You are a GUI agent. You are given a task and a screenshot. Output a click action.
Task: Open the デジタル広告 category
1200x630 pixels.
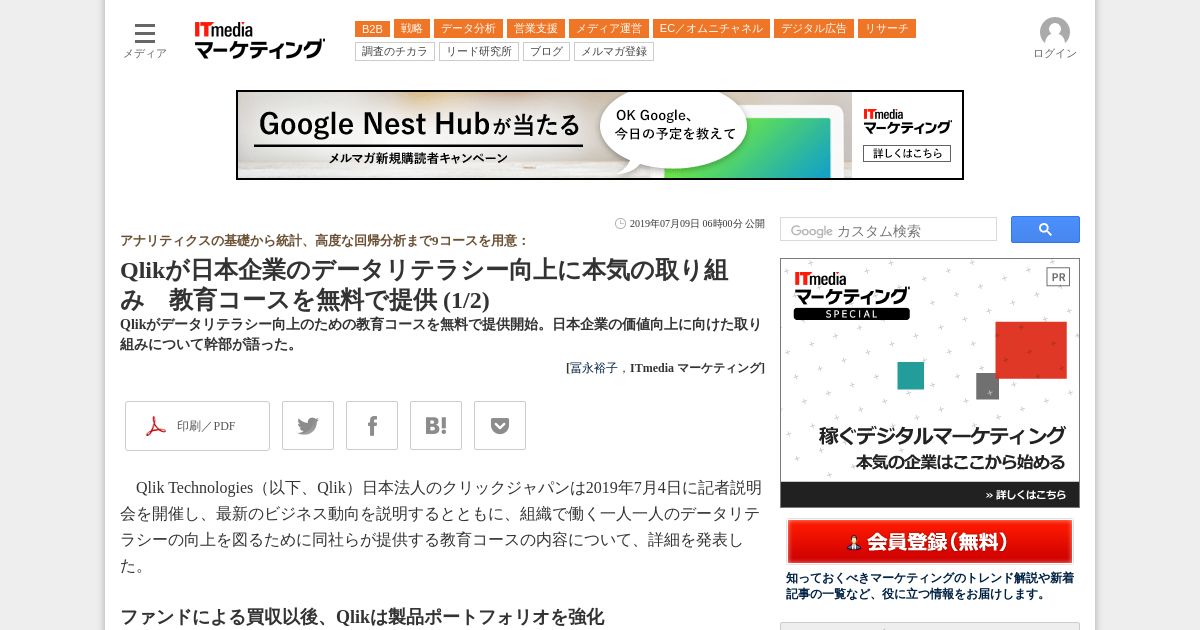click(814, 29)
